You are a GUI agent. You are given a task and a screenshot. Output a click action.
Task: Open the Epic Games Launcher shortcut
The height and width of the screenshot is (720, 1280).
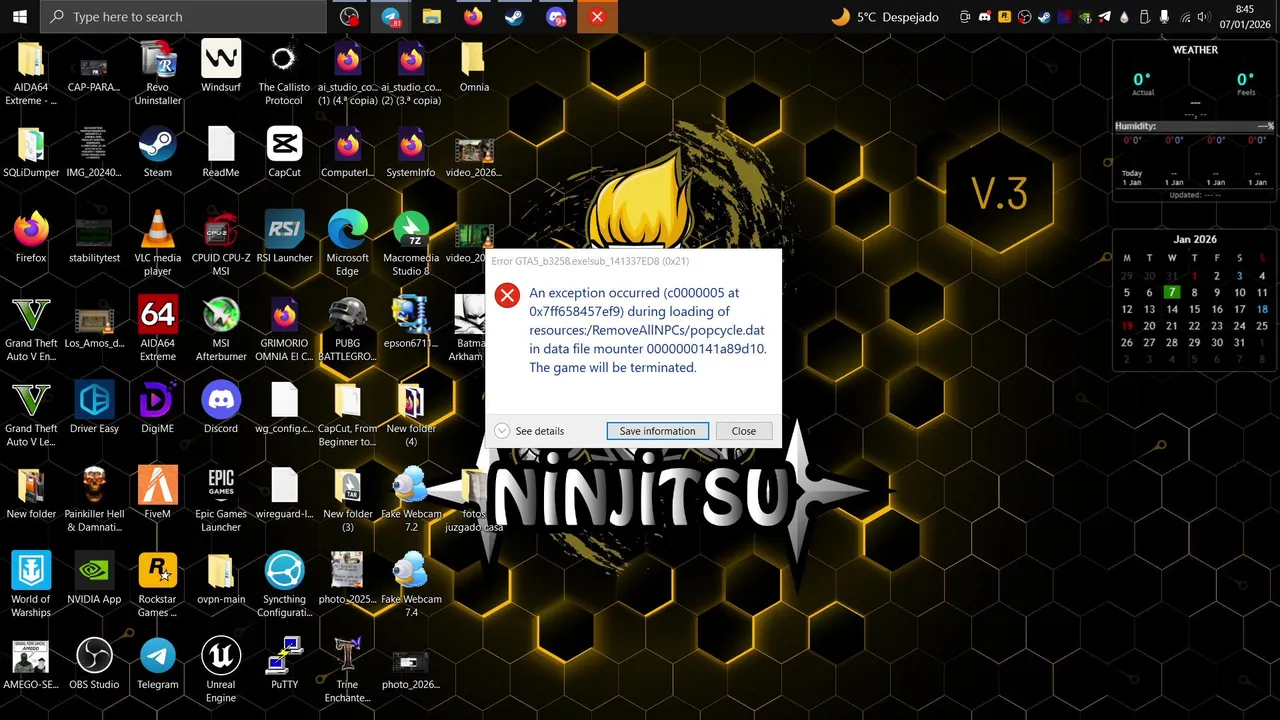tap(221, 500)
